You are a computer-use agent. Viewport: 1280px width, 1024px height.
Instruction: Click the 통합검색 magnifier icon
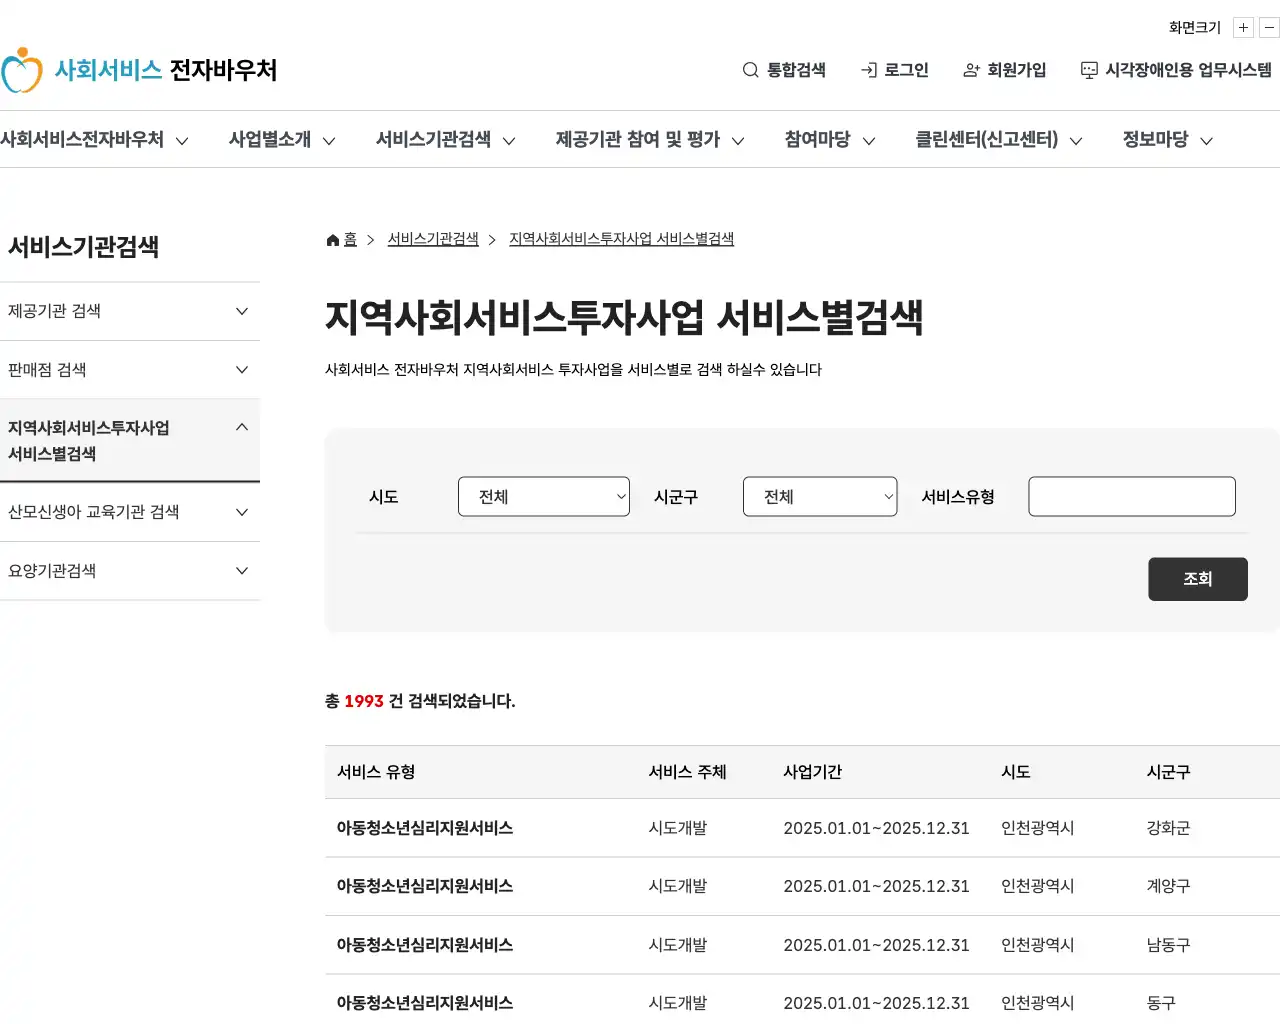(x=749, y=70)
